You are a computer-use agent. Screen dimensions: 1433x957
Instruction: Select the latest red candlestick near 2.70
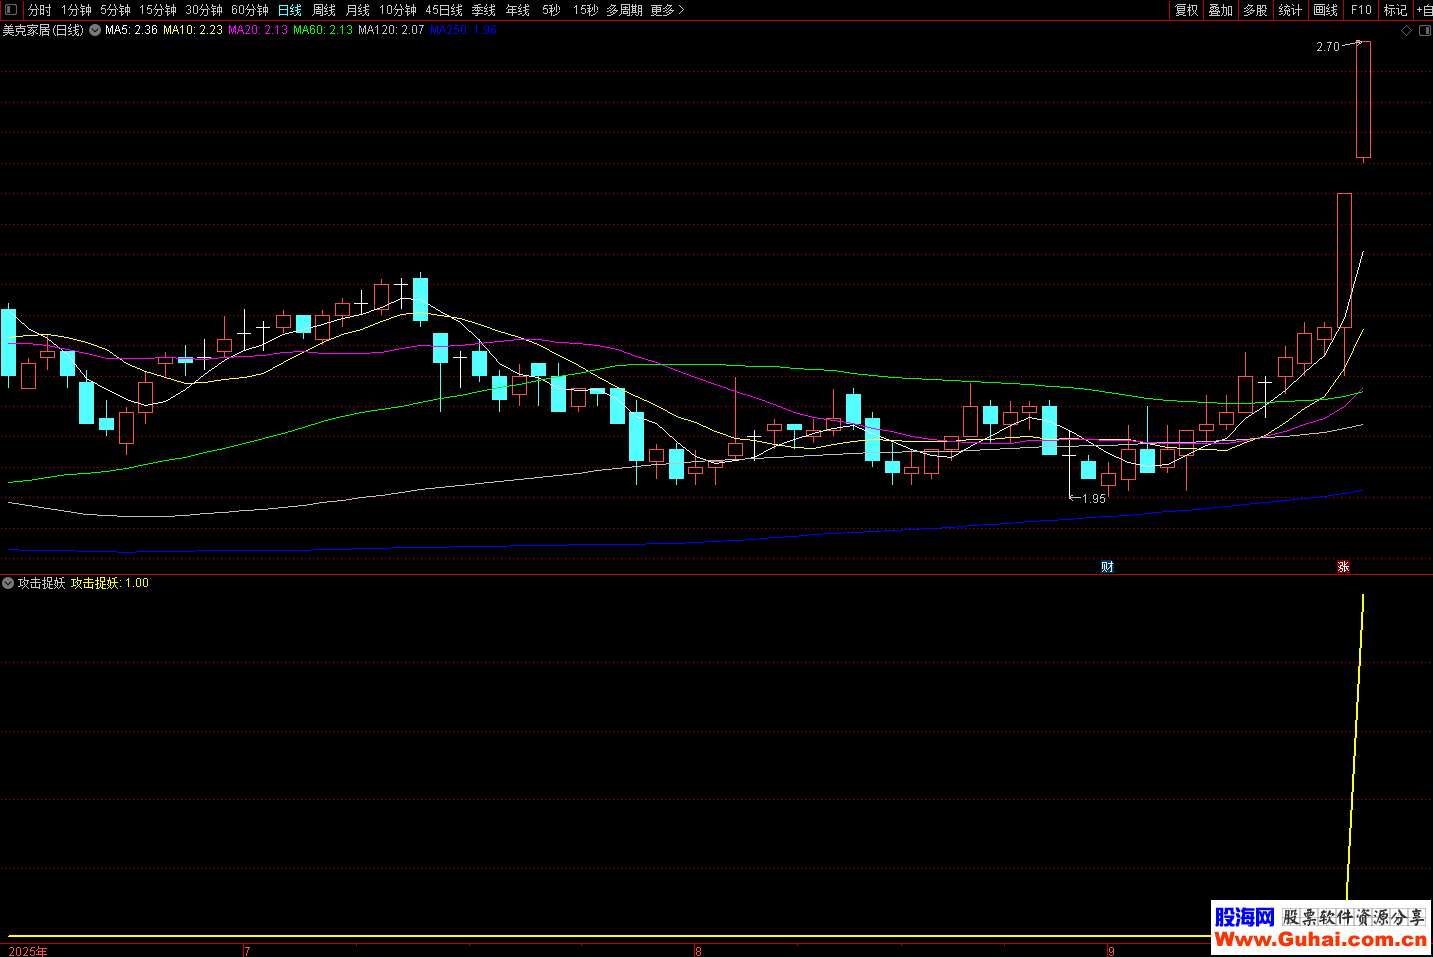(1363, 99)
